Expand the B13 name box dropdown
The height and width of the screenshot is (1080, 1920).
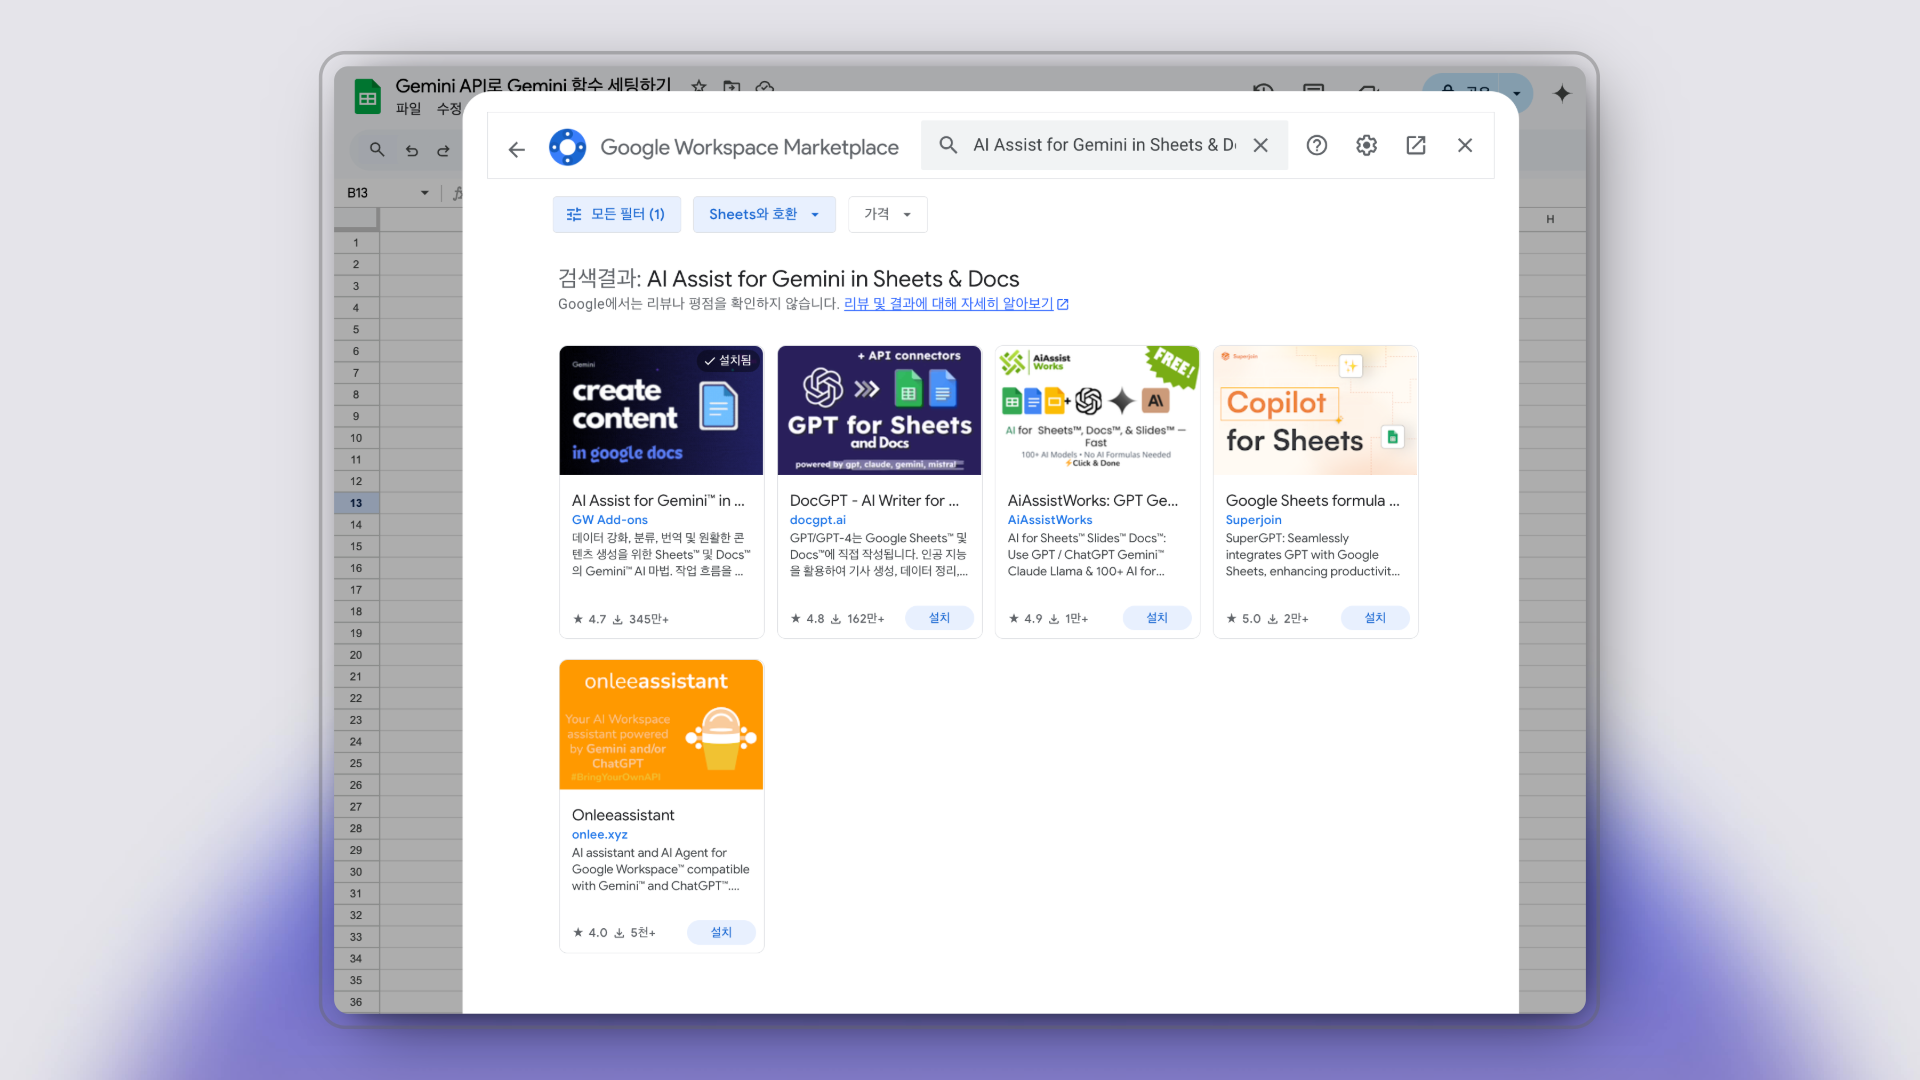pos(424,193)
